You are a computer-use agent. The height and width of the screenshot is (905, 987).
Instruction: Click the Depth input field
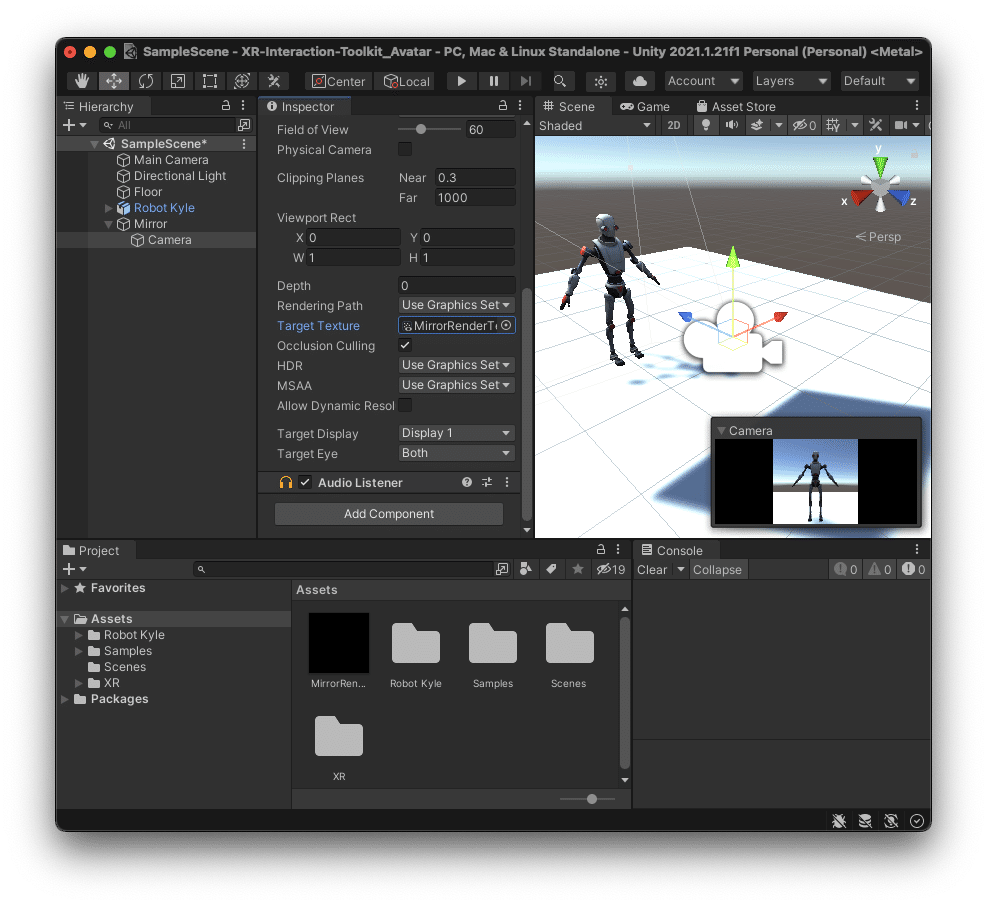click(x=456, y=286)
